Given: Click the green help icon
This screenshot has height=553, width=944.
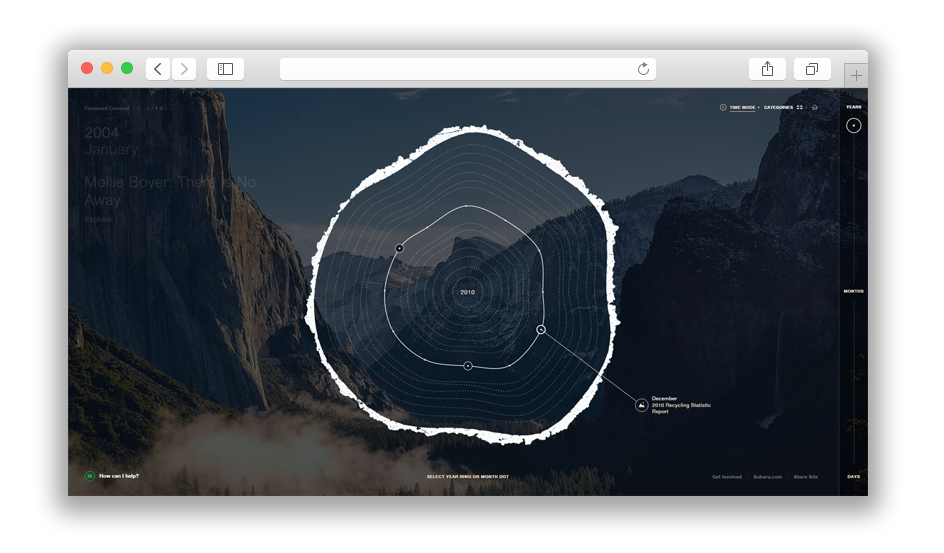Looking at the screenshot, I should coord(90,477).
